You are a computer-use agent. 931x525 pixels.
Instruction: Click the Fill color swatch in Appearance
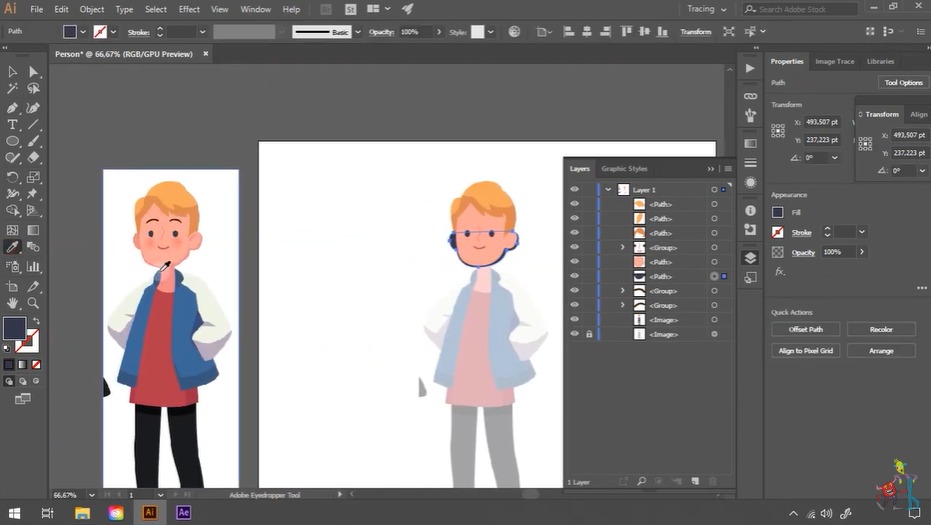(778, 212)
